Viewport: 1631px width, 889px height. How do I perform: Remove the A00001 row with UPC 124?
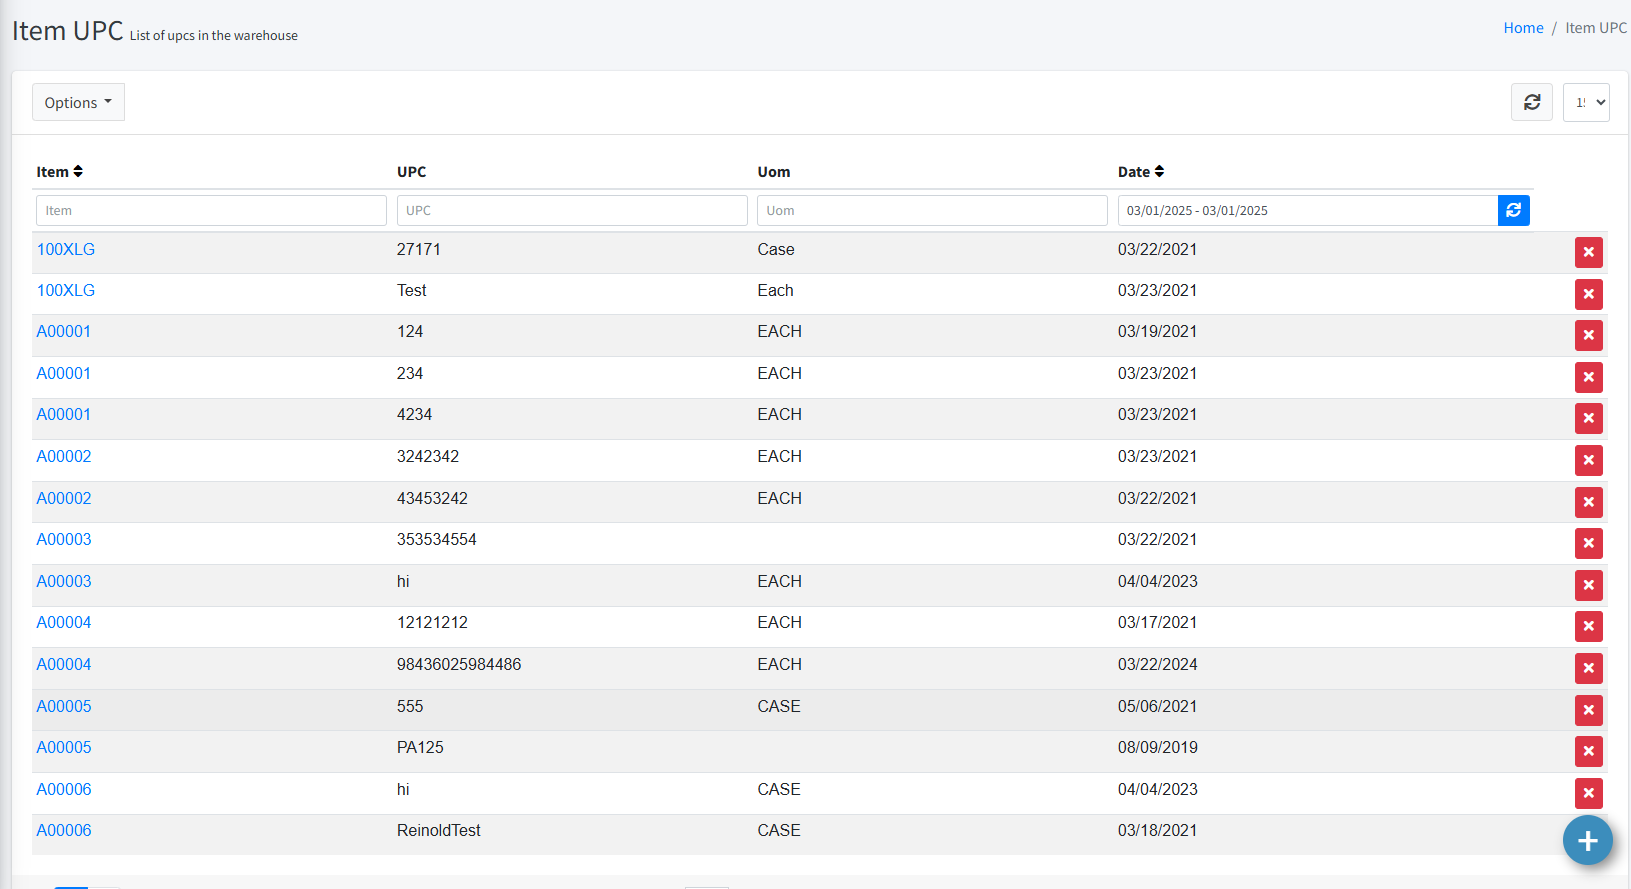1588,335
